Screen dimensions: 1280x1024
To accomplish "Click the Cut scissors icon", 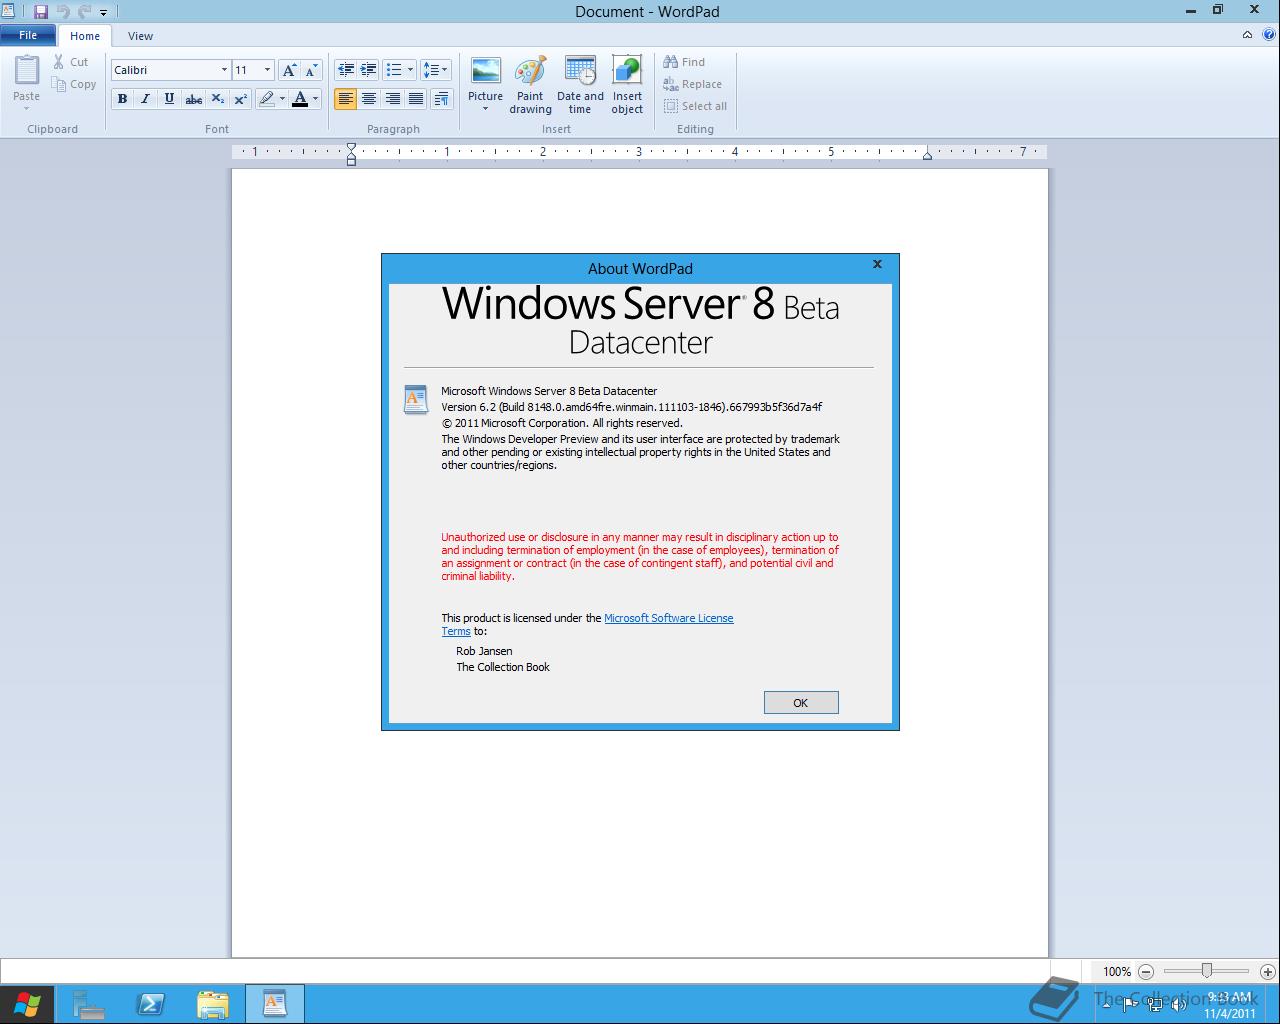I will pos(59,62).
